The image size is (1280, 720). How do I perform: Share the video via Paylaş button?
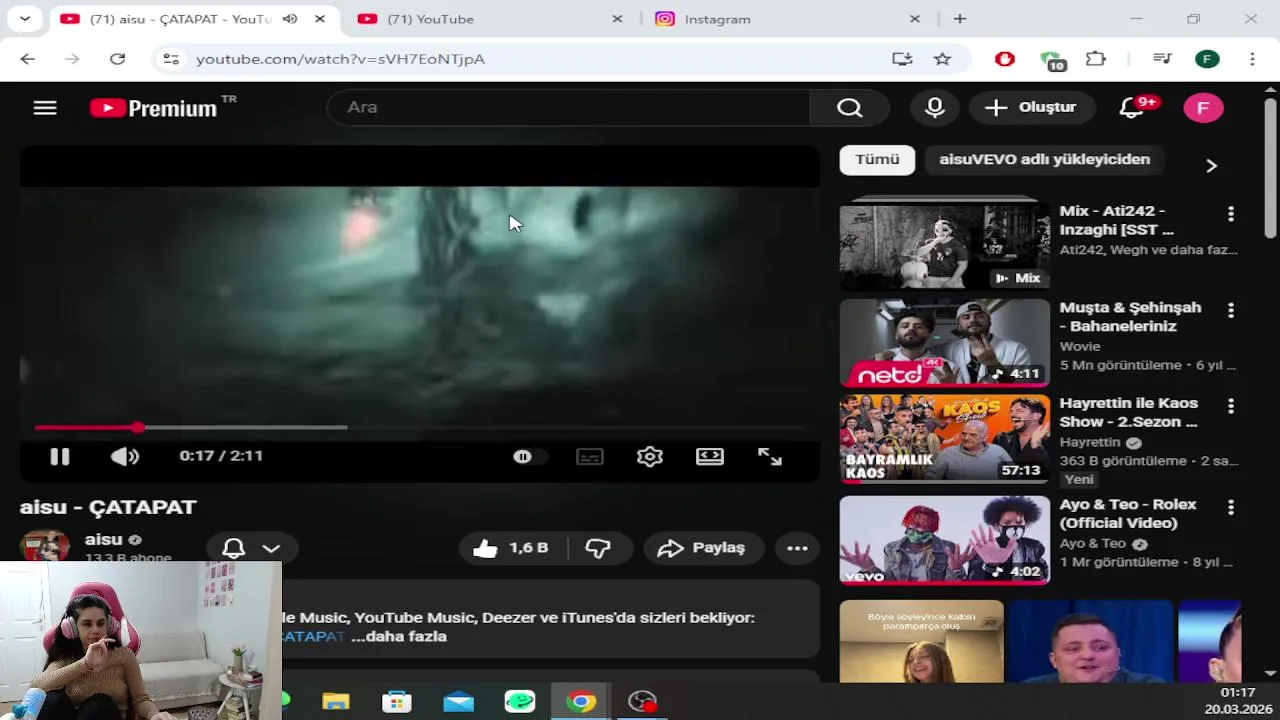(x=702, y=548)
